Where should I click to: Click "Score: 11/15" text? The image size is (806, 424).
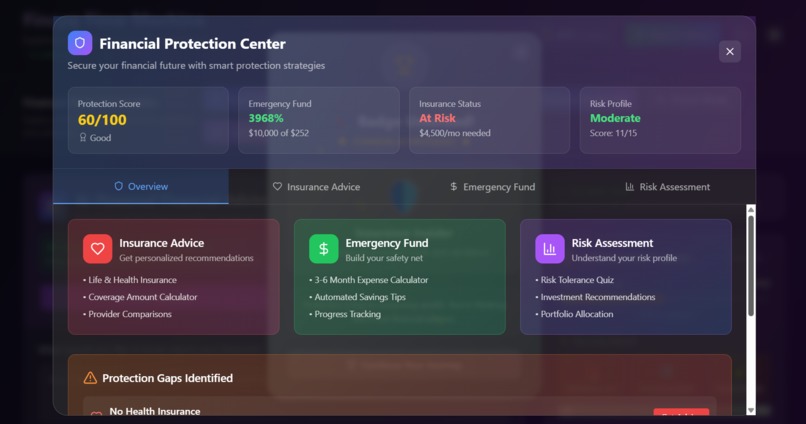coord(613,133)
